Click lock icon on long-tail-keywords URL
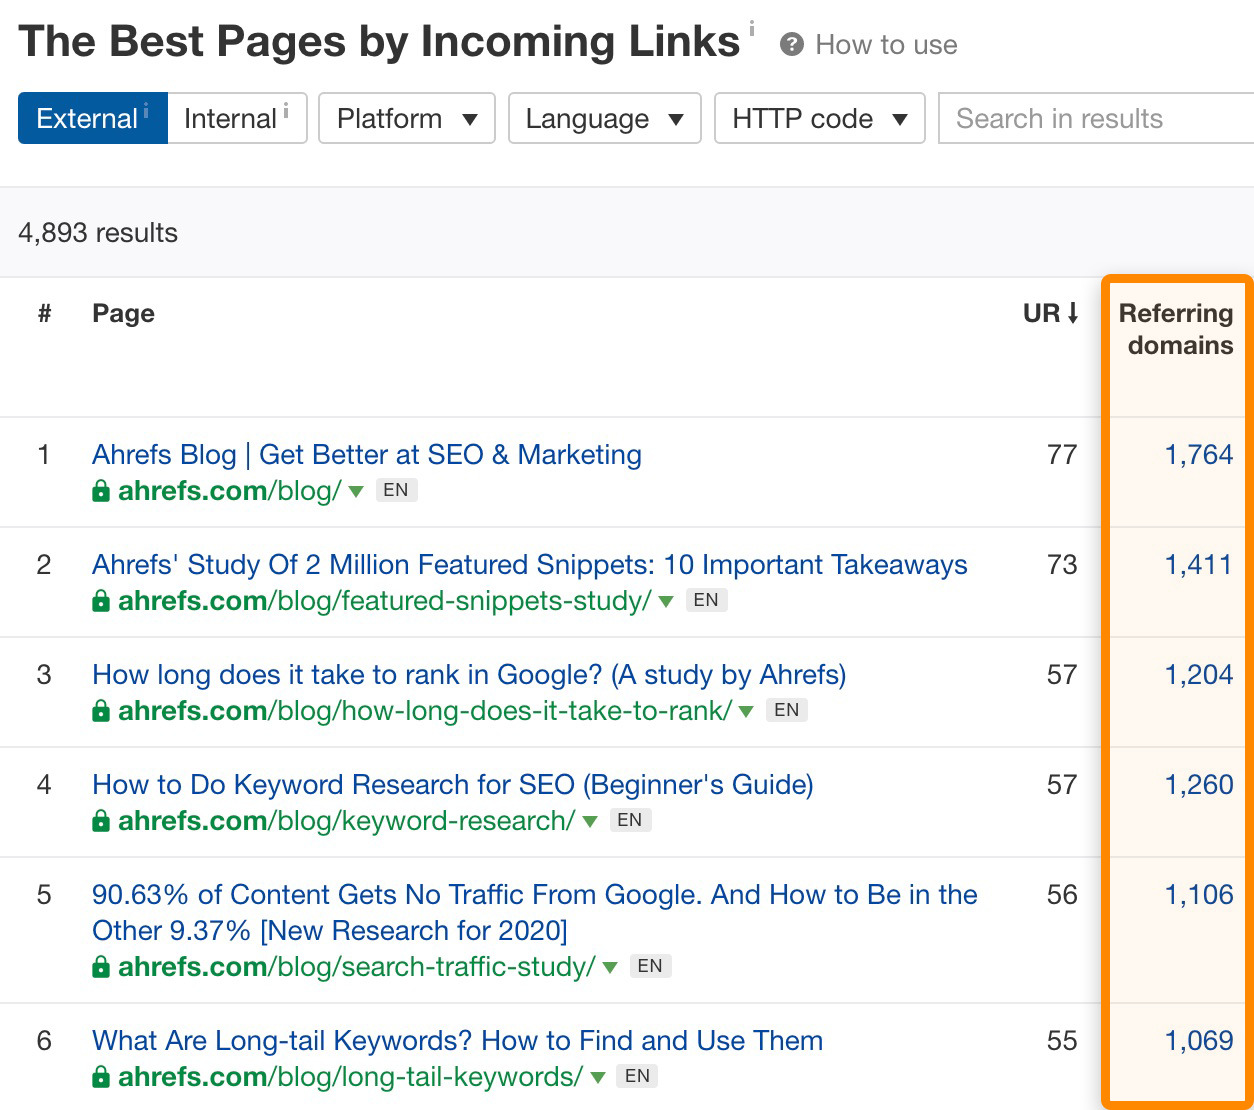Image resolution: width=1254 pixels, height=1110 pixels. point(101,1077)
